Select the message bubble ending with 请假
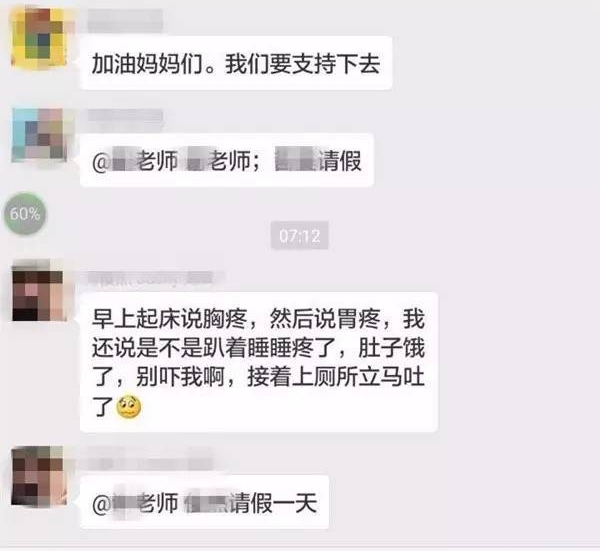 [227, 160]
